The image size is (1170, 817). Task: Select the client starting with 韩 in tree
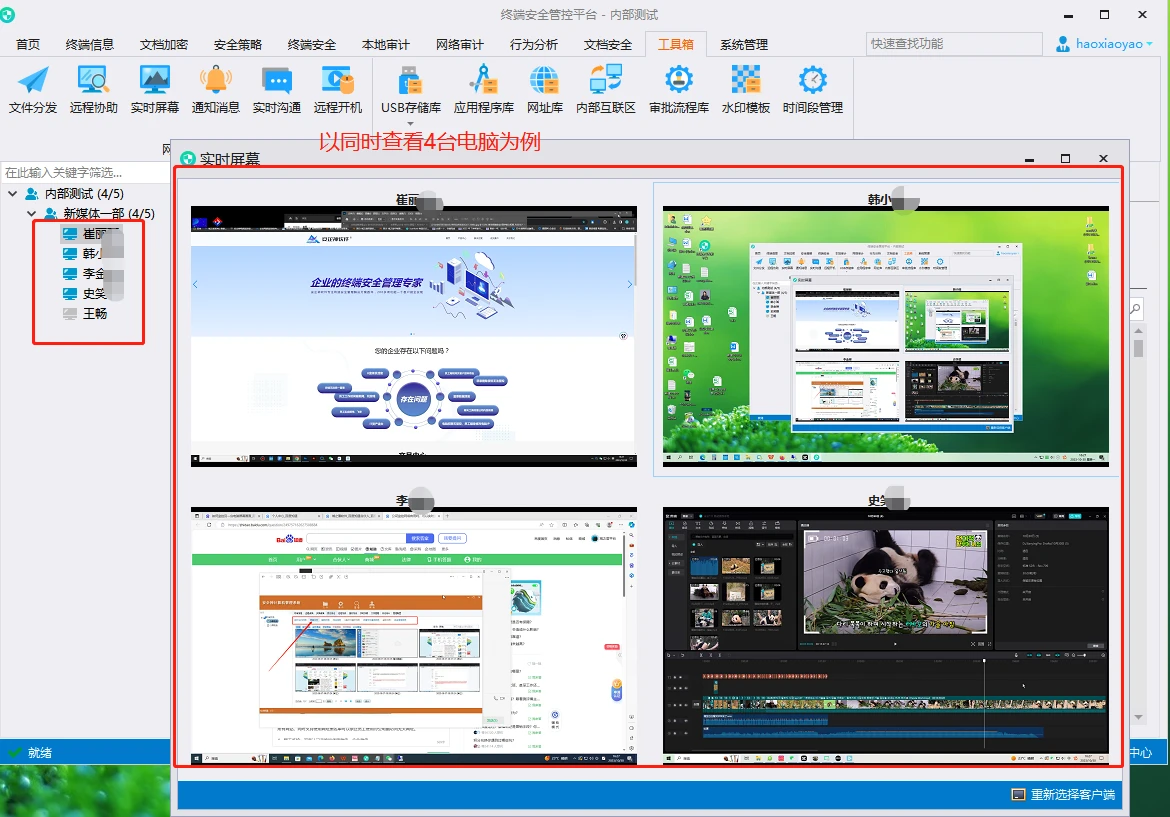[x=92, y=254]
